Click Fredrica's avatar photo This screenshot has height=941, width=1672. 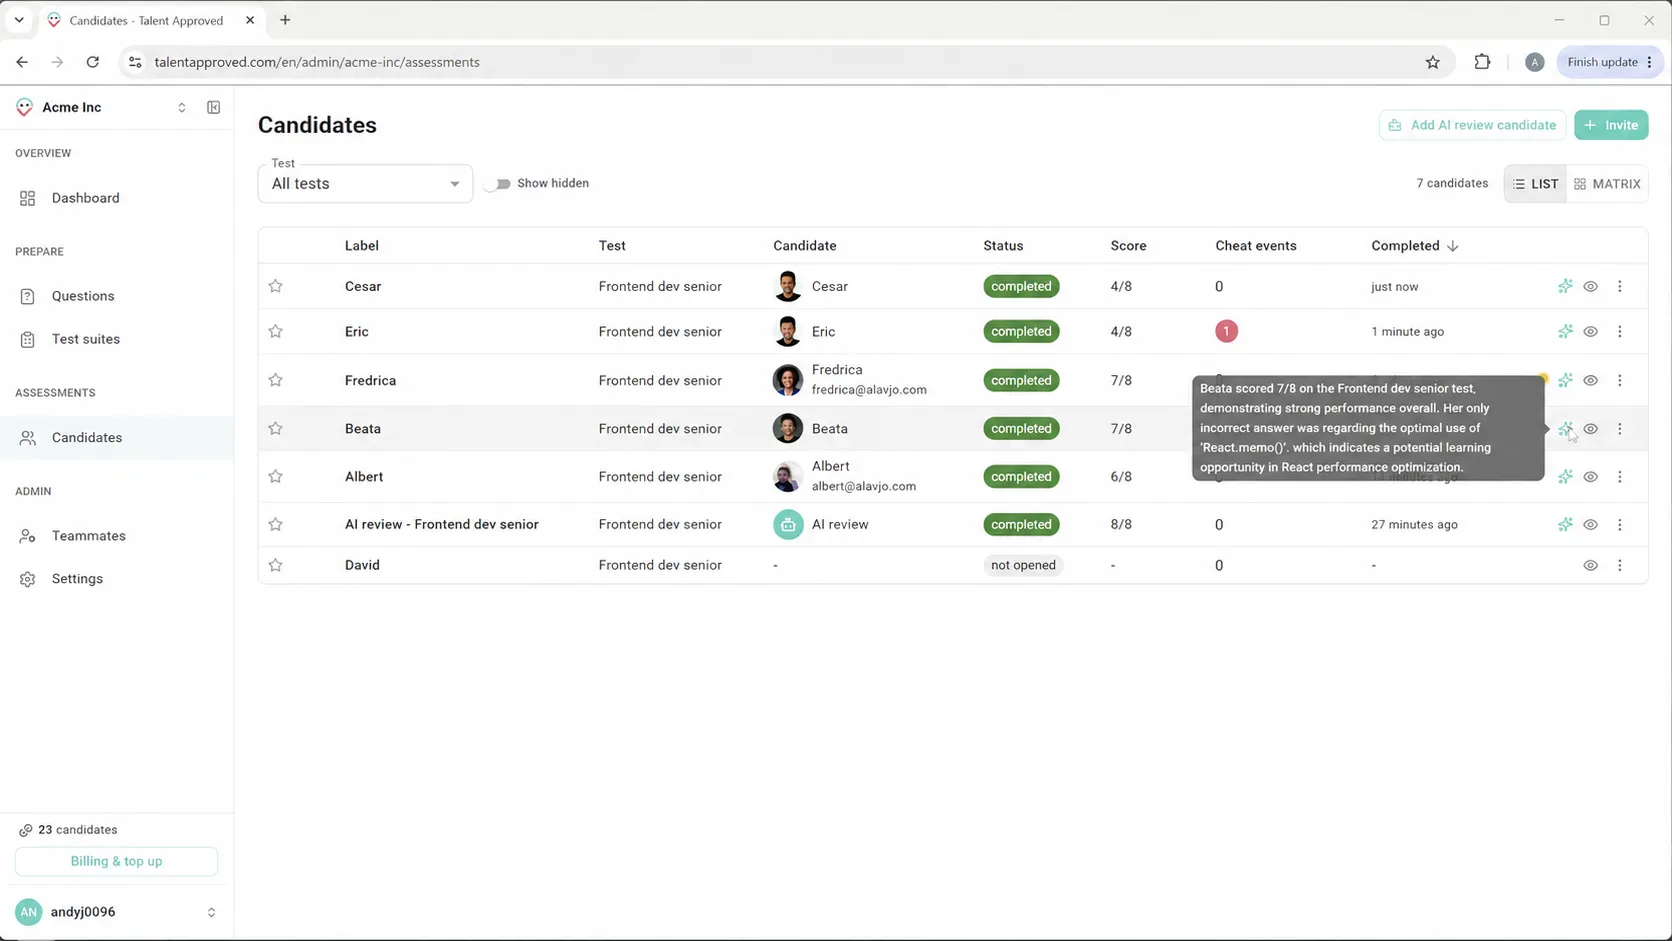pyautogui.click(x=788, y=380)
